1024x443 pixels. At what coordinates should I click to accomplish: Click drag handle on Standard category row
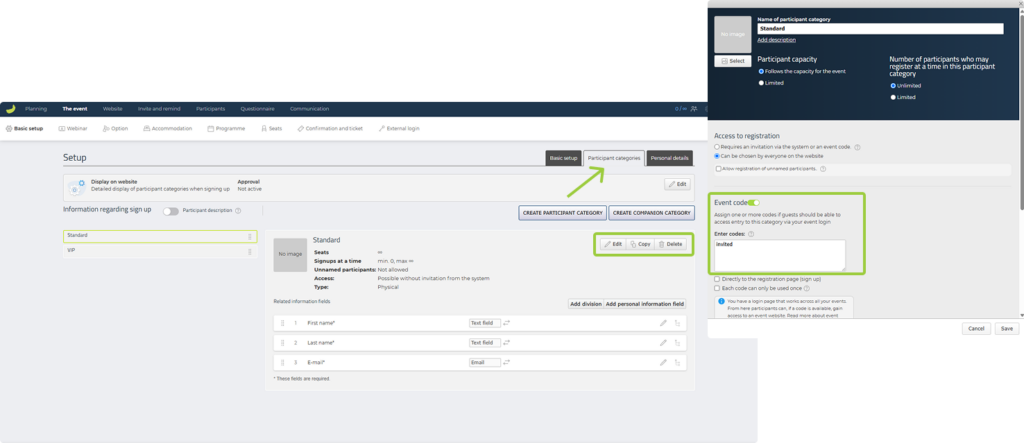(249, 237)
